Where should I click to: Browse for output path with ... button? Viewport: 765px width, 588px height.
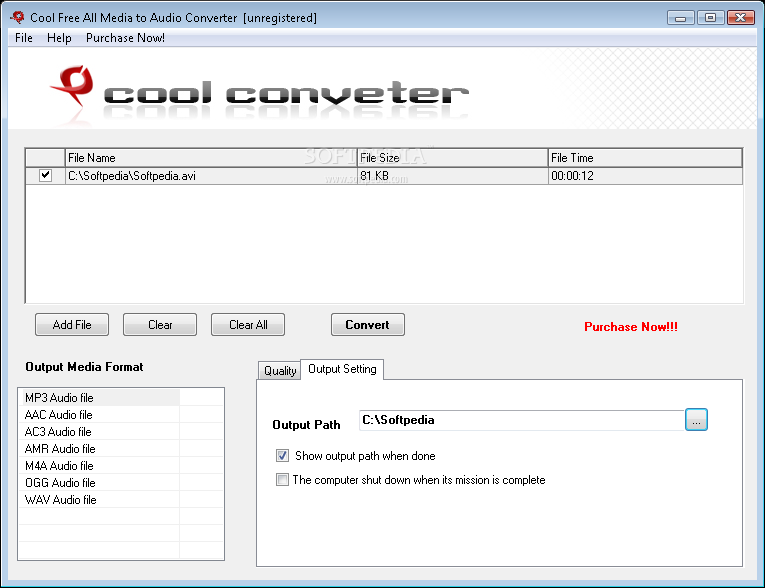(696, 420)
